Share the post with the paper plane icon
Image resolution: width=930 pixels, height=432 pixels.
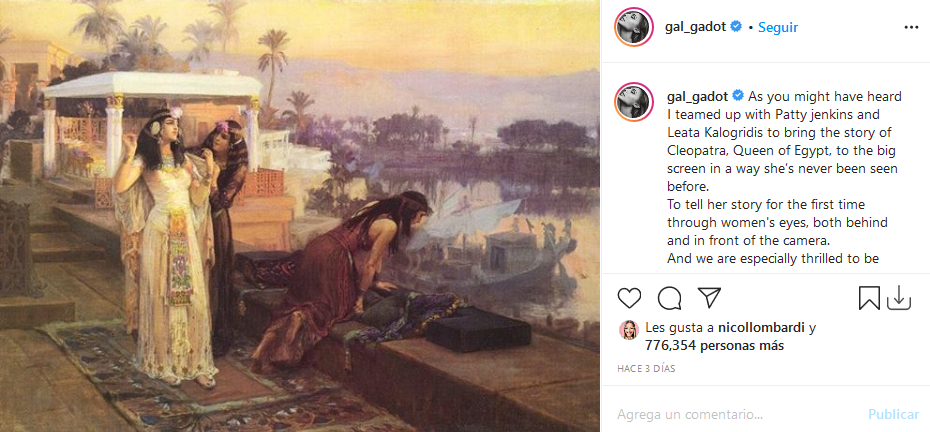(709, 297)
